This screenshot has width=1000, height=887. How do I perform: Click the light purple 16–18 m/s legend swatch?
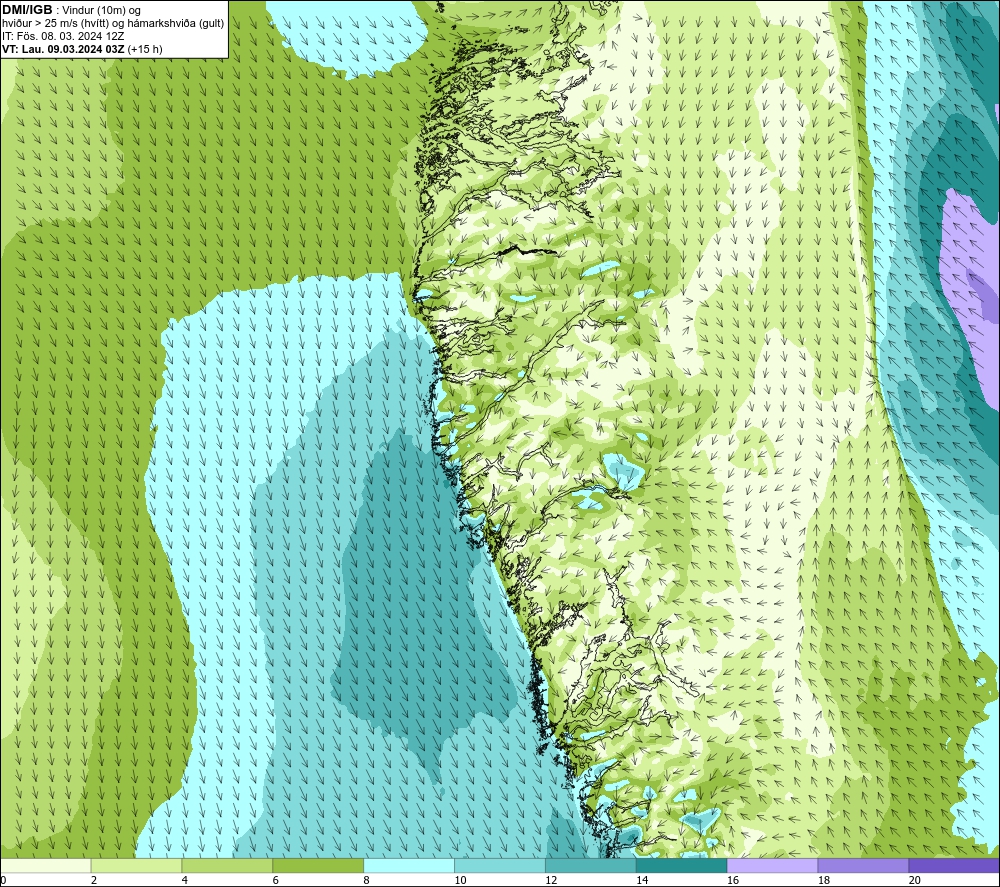coord(772,865)
